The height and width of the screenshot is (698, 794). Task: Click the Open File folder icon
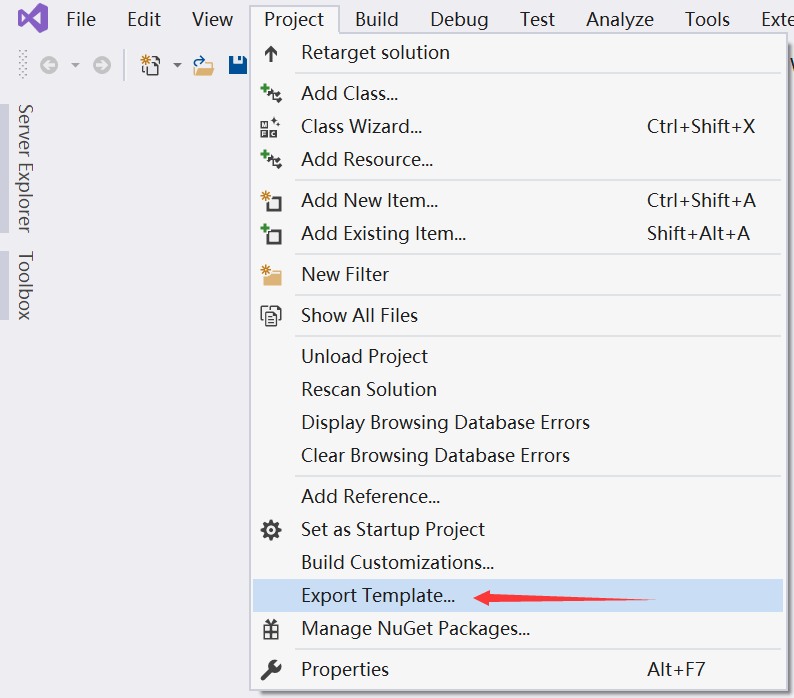click(204, 65)
